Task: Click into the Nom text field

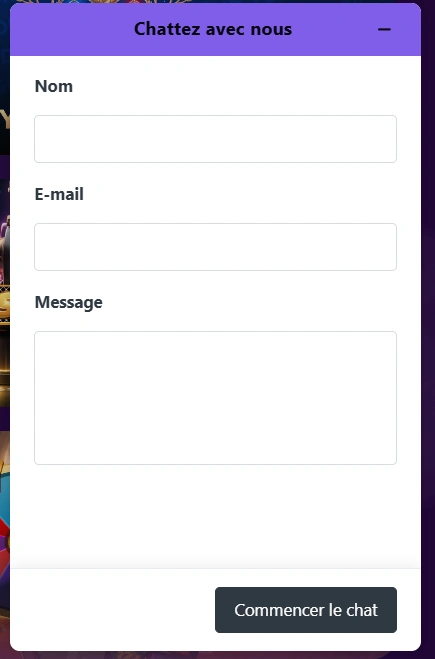Action: coord(215,139)
